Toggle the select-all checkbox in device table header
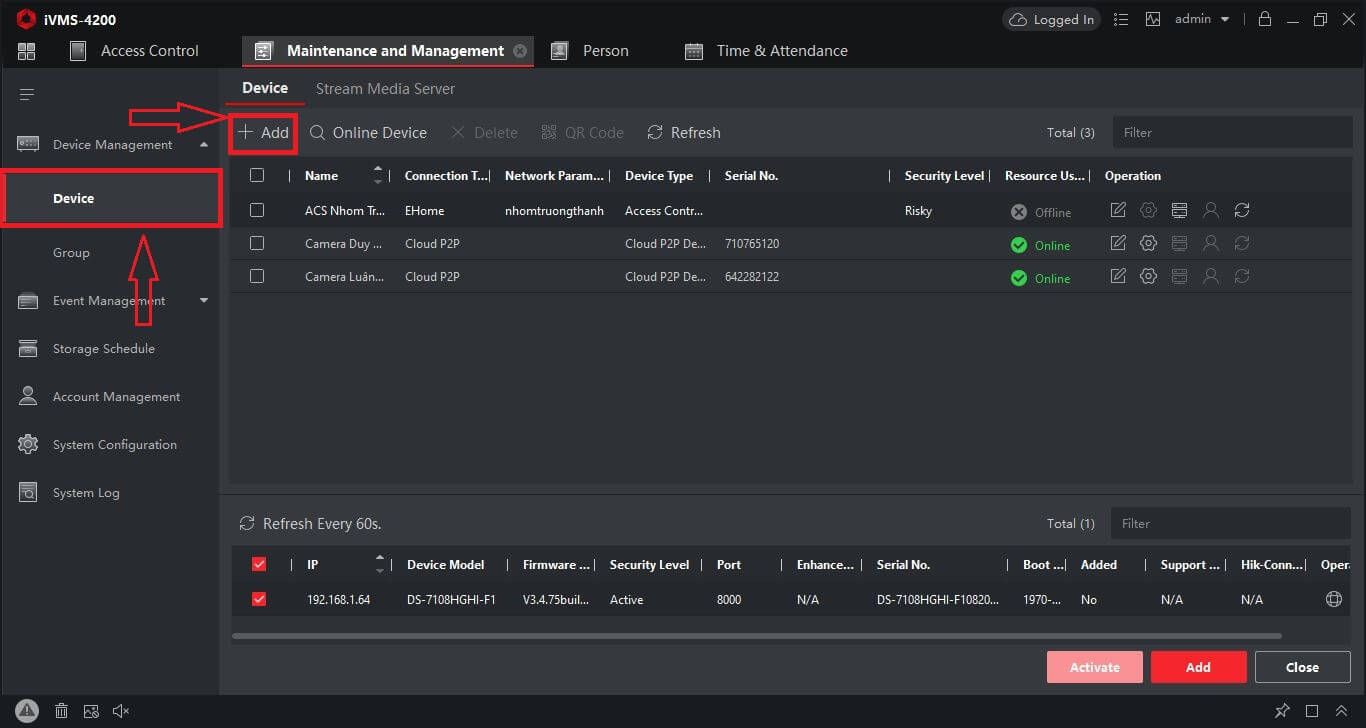 [257, 175]
